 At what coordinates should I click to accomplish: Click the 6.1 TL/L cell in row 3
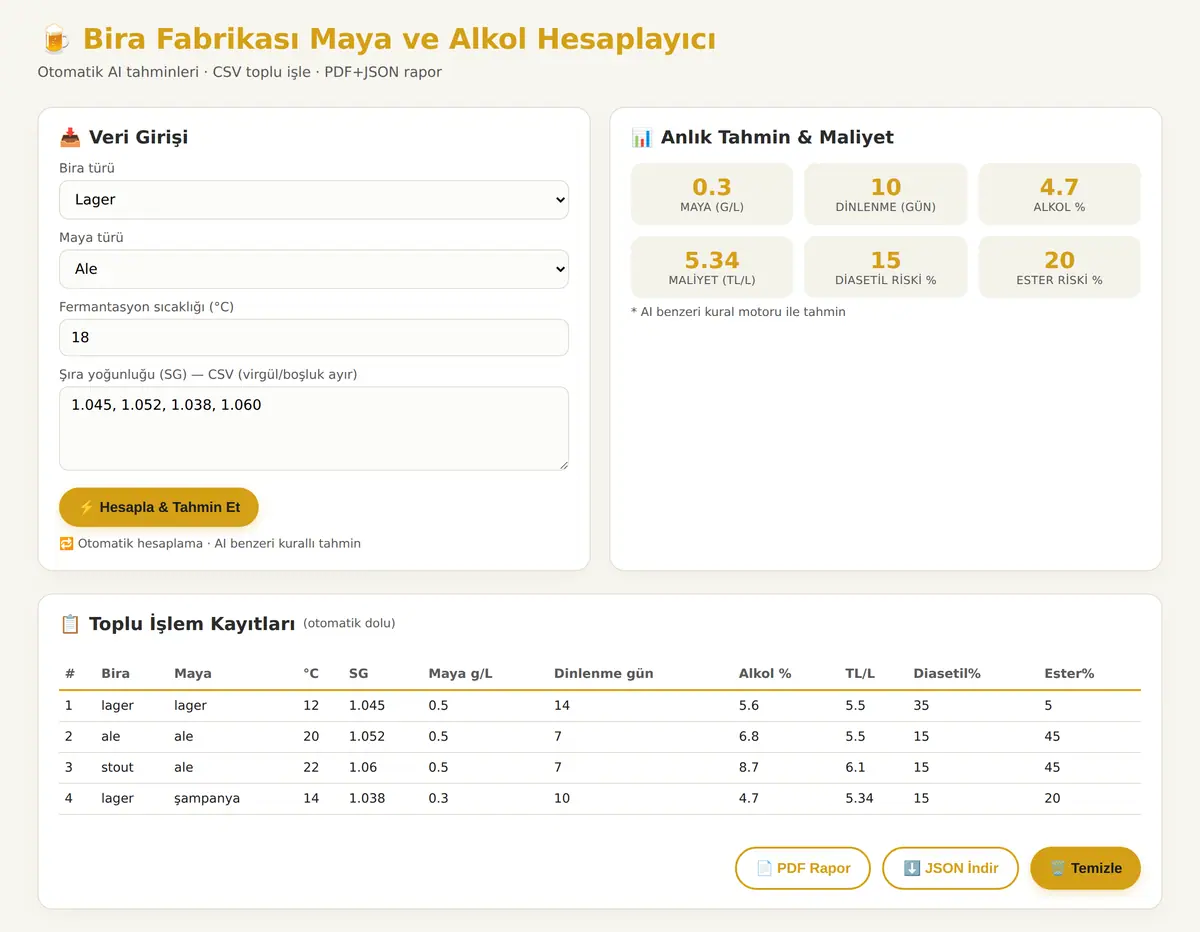tap(855, 768)
